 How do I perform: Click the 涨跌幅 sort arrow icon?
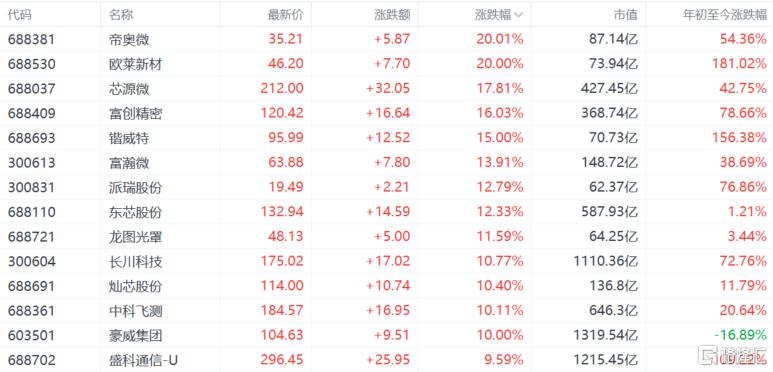click(x=518, y=15)
